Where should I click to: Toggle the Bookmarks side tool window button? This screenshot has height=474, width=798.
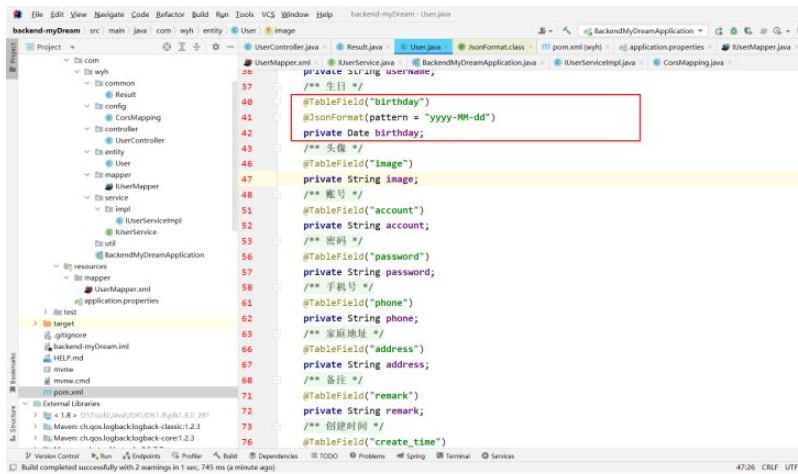pos(12,373)
